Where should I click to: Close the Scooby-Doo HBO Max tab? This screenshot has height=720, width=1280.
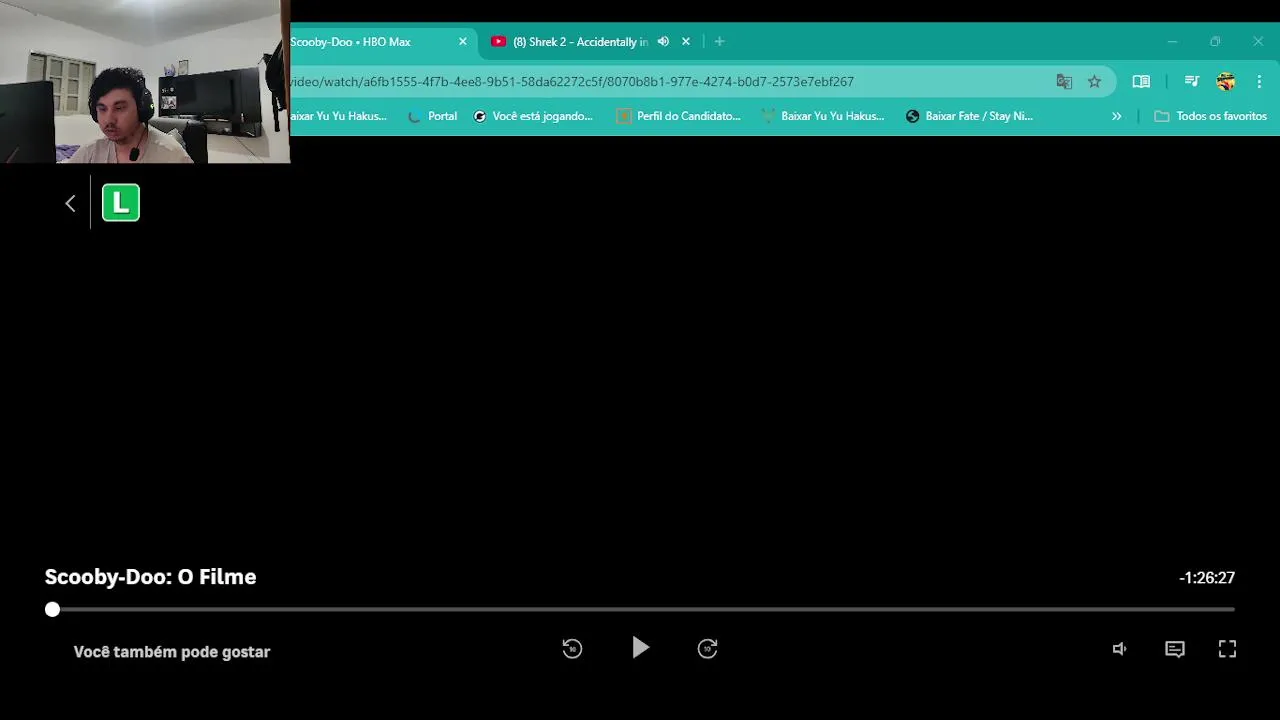tap(463, 42)
